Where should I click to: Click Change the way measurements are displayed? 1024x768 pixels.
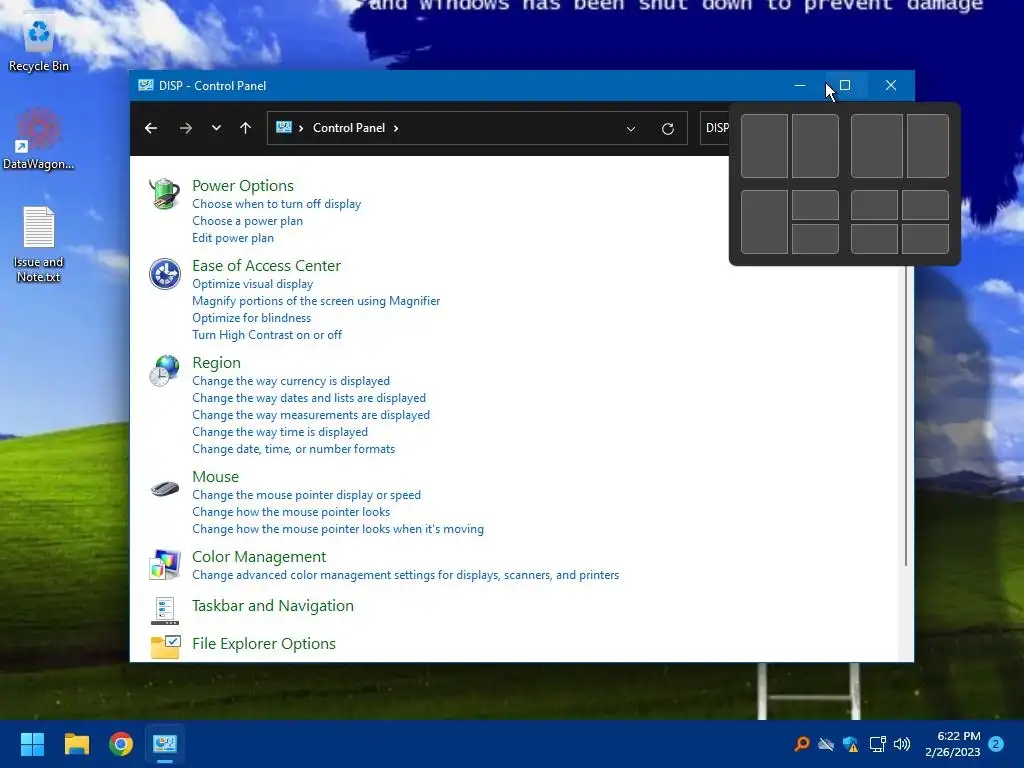[x=311, y=415]
